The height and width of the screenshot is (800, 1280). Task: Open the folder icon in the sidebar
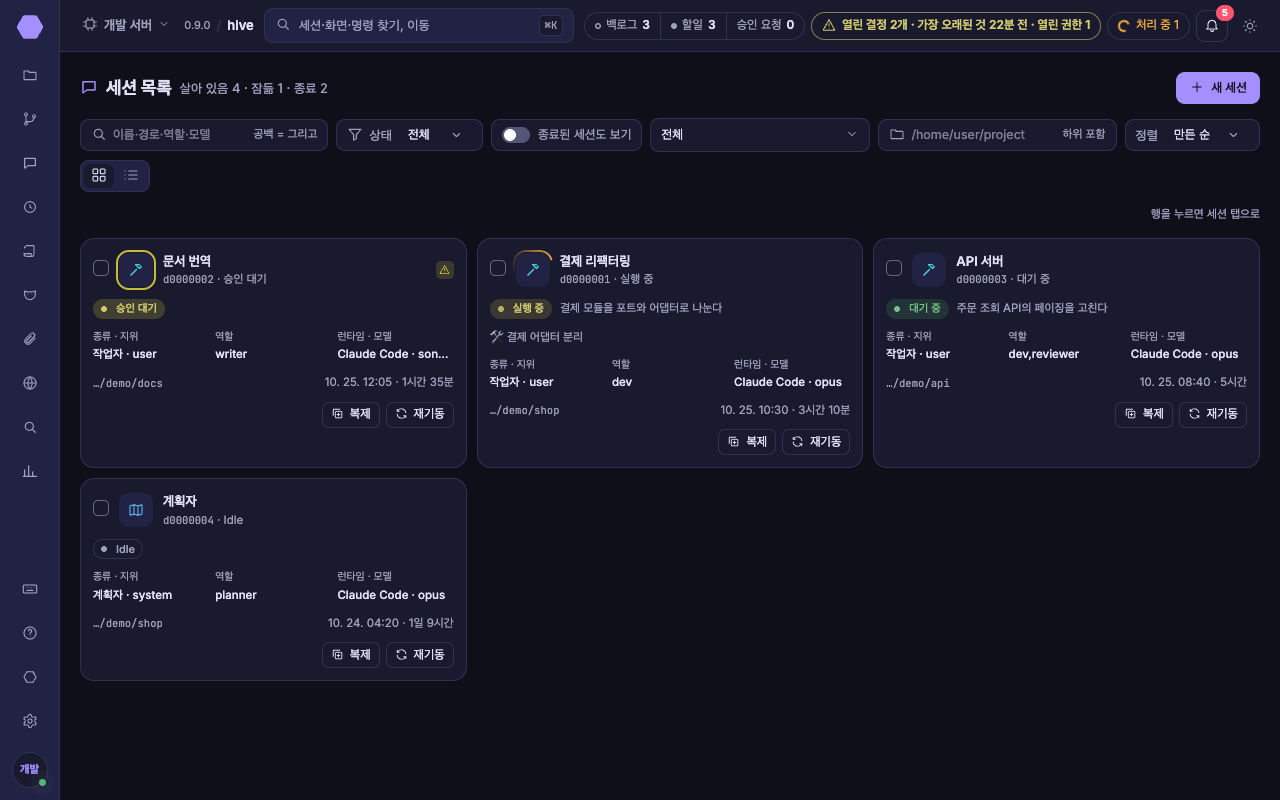pyautogui.click(x=30, y=75)
